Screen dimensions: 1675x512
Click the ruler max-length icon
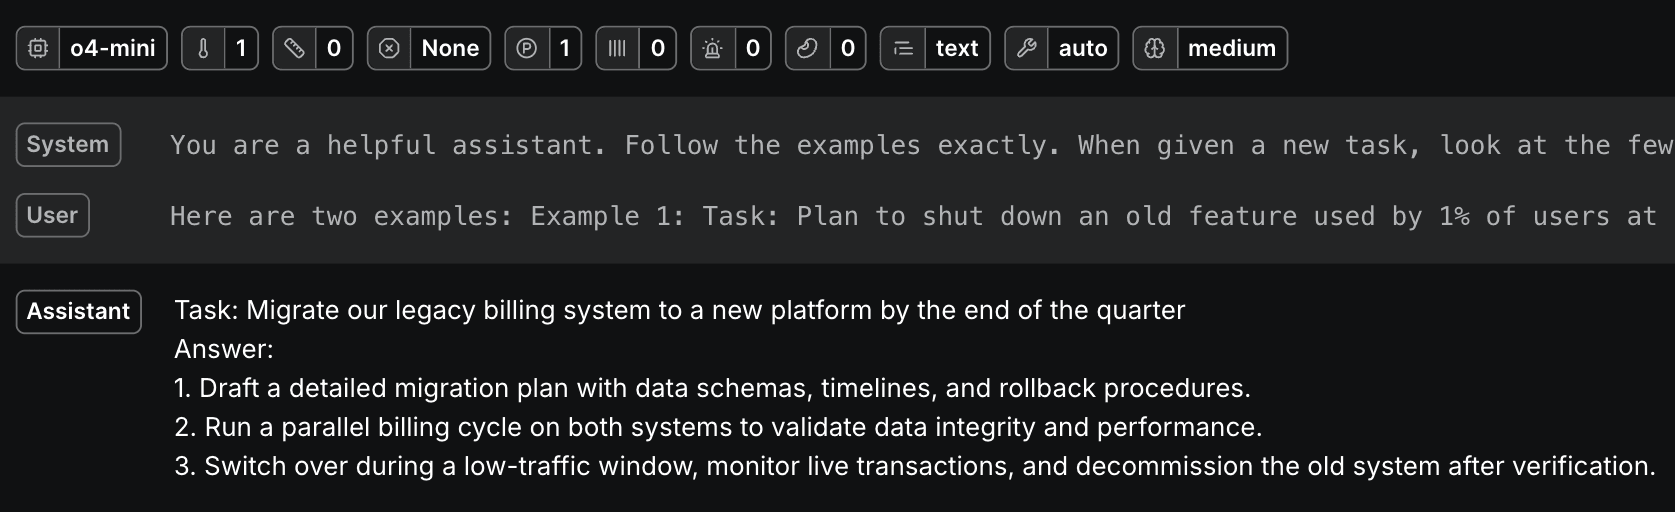point(294,48)
